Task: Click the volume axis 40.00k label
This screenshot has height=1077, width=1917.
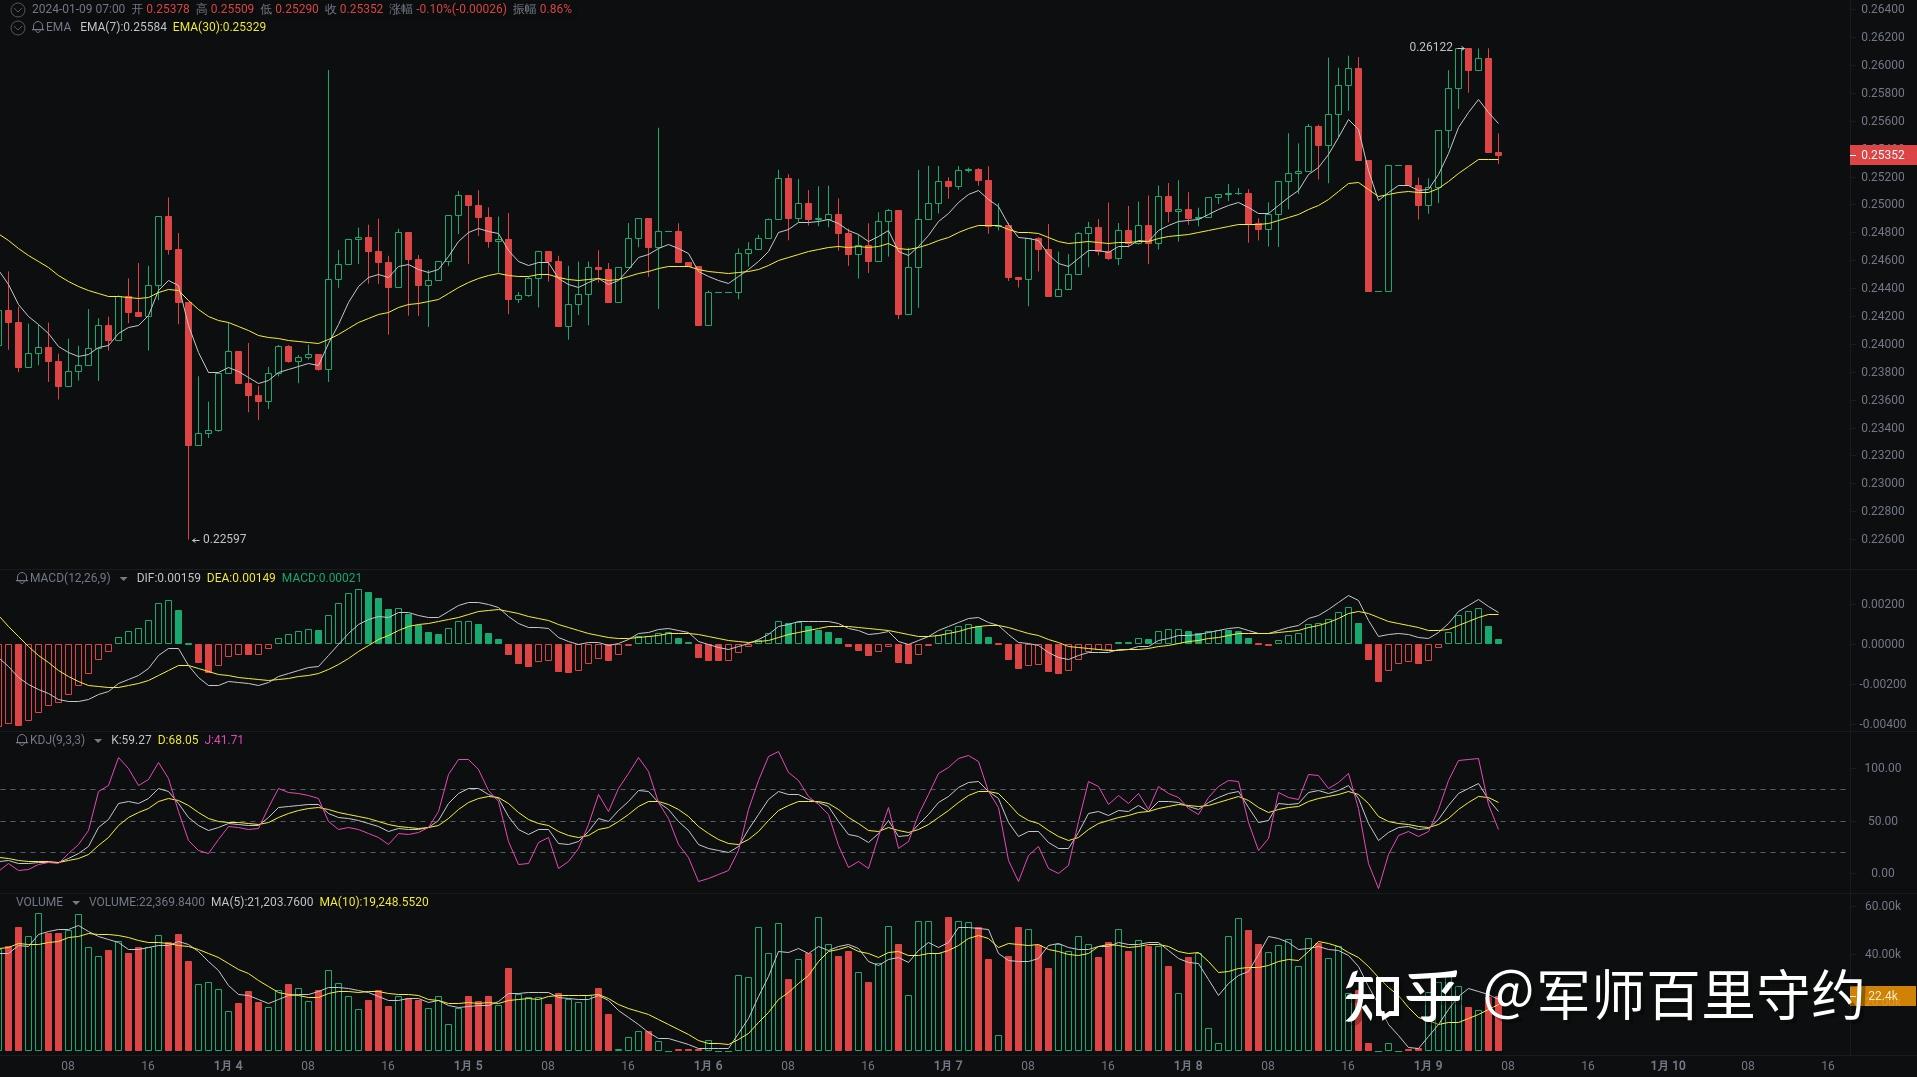Action: 1882,954
